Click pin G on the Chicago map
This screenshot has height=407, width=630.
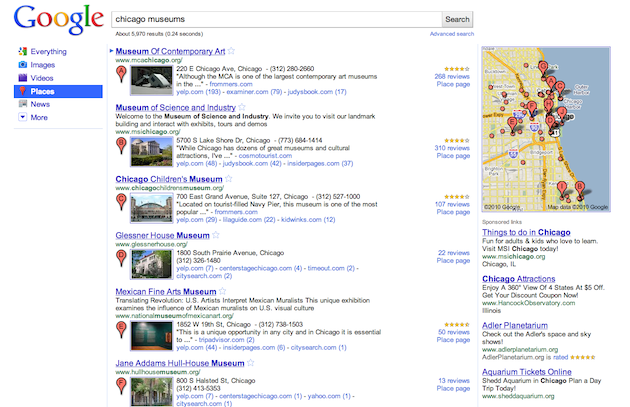point(544,68)
